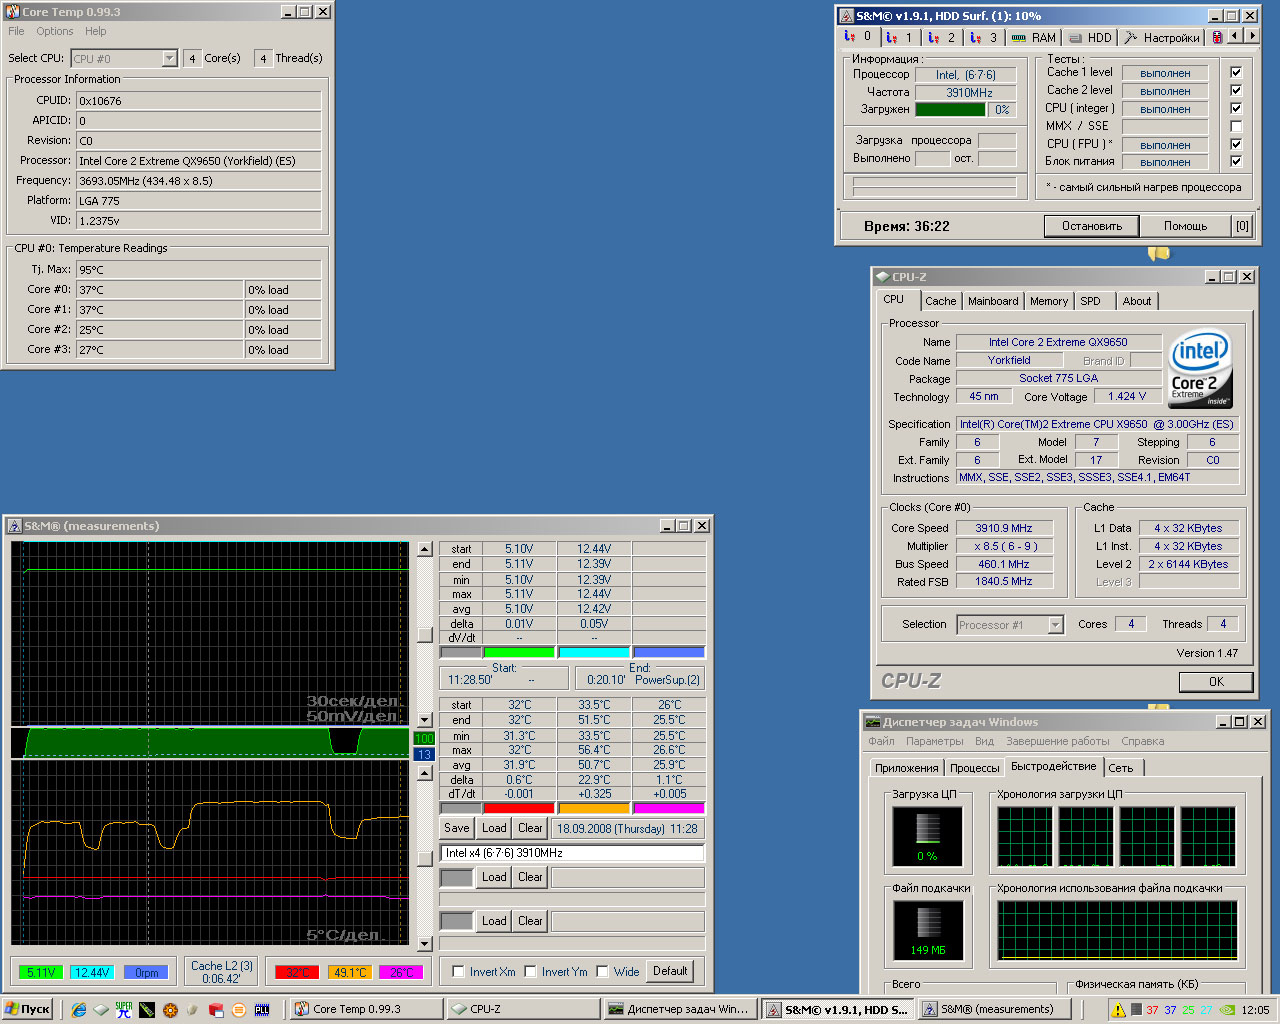
Task: Click the Intel x4 (6·7·6) 3910MHz text field
Action: click(x=572, y=853)
